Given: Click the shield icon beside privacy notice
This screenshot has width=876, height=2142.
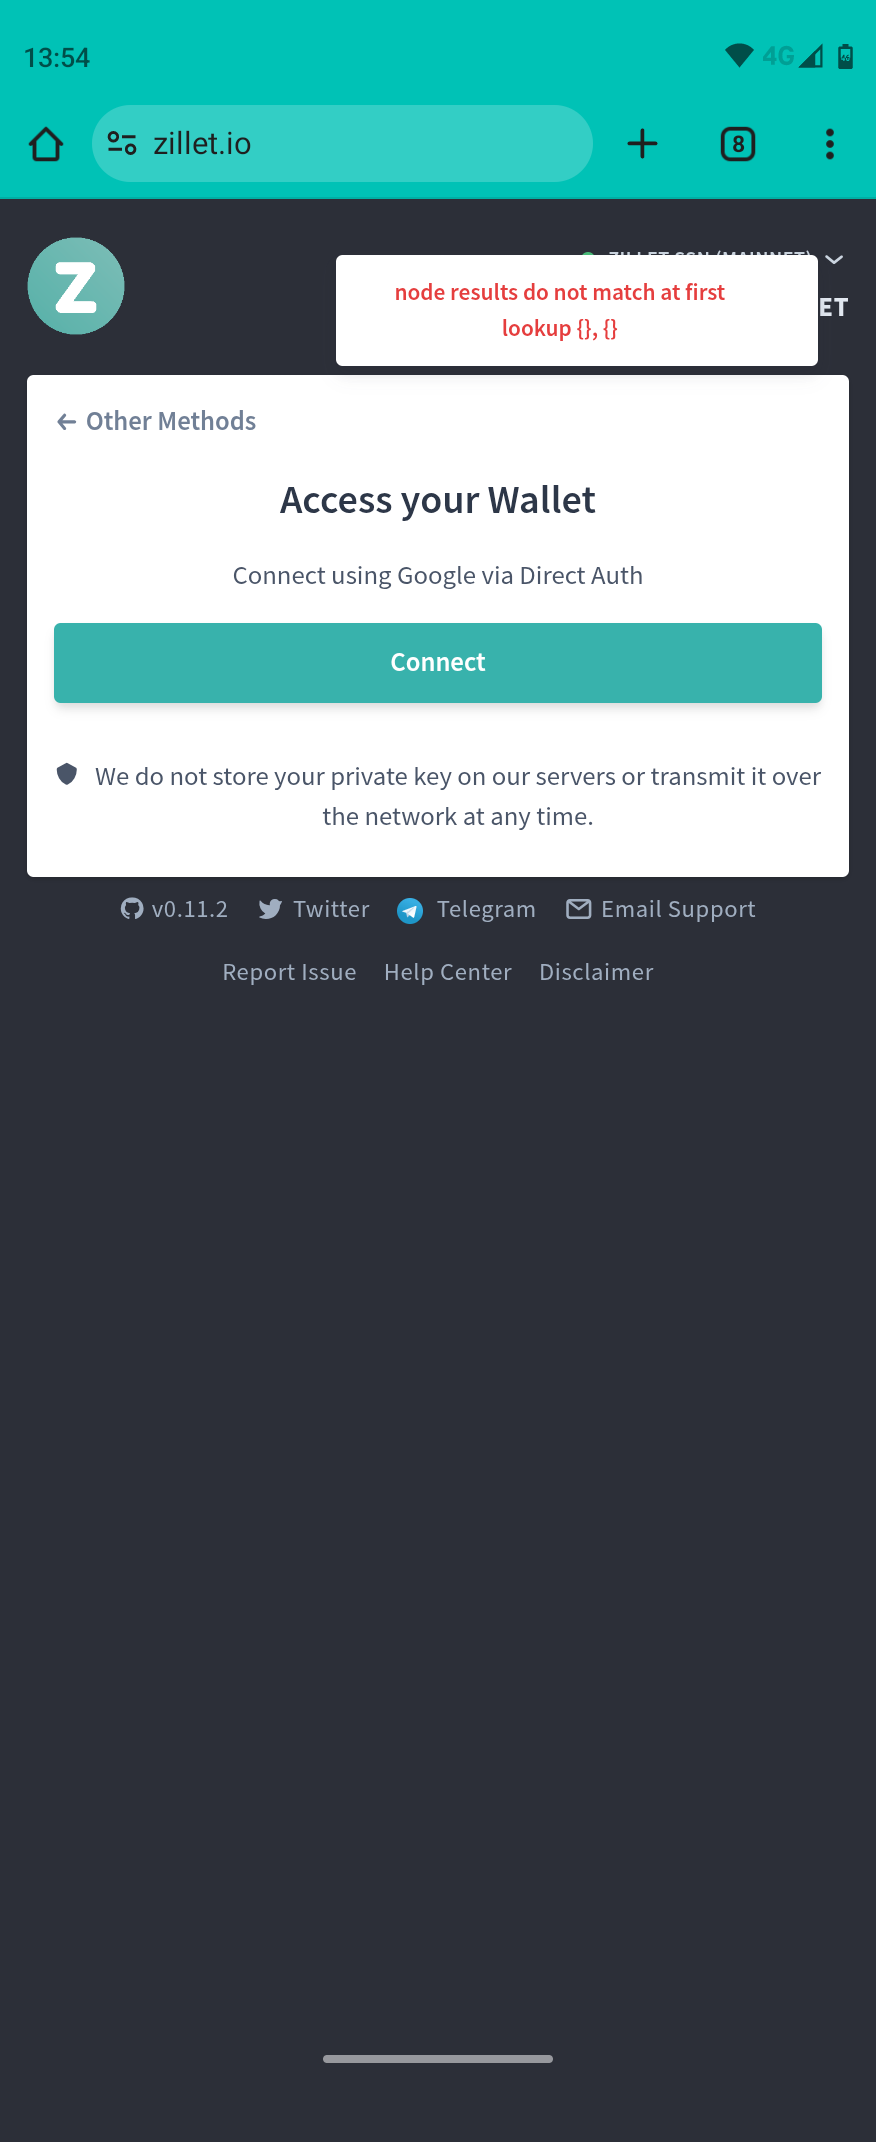Looking at the screenshot, I should point(67,774).
